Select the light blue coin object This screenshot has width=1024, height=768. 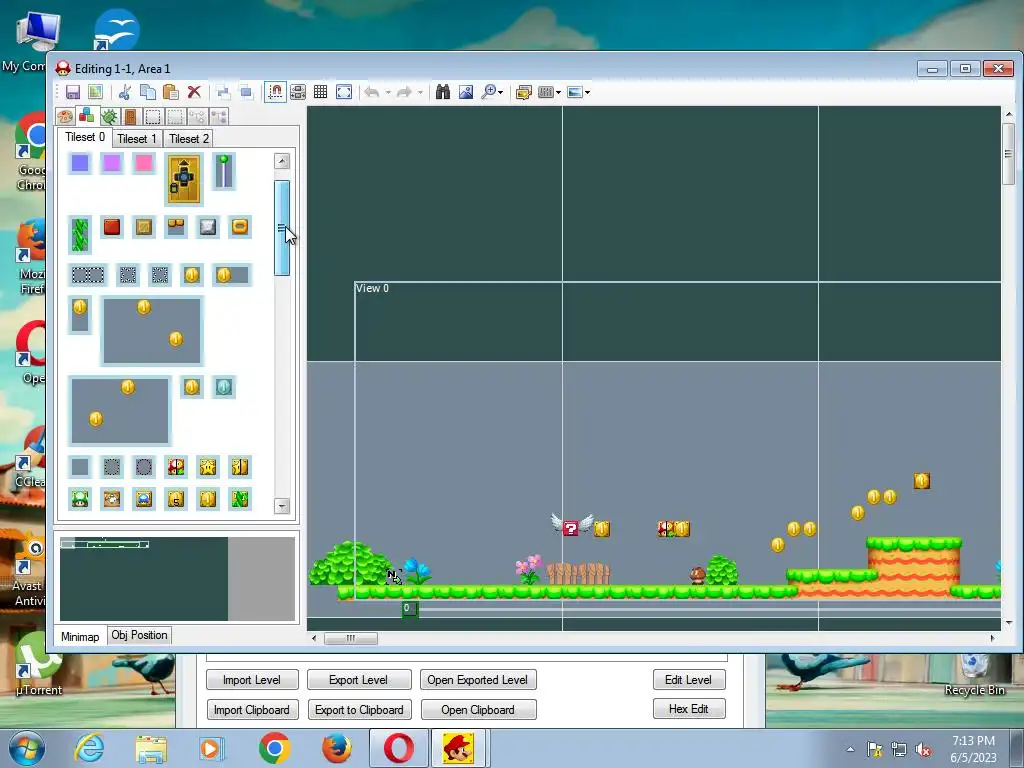point(224,387)
